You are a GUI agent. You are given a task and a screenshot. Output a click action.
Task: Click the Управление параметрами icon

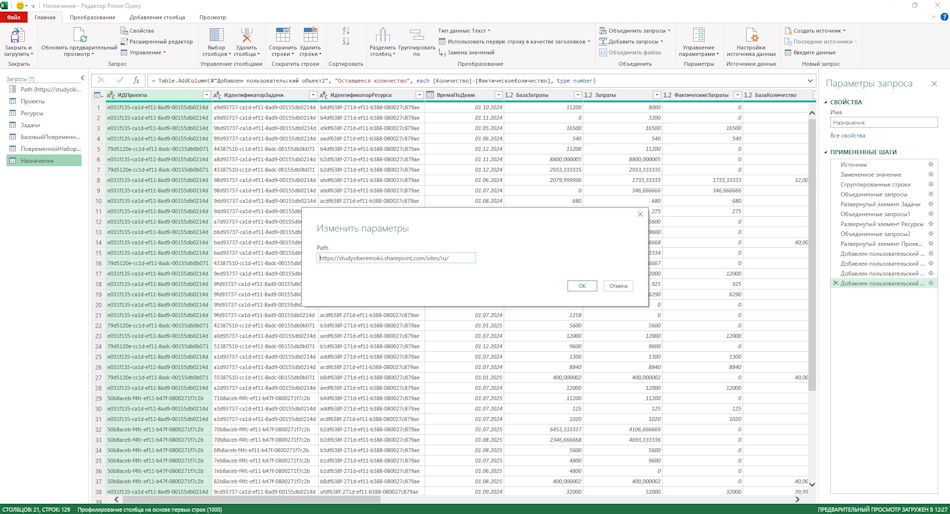coord(699,35)
